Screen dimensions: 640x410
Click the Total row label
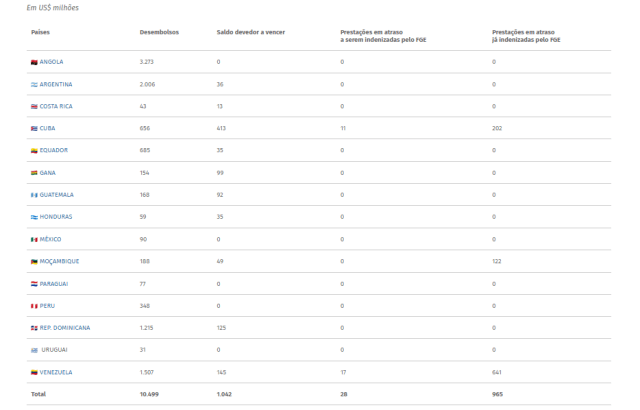click(38, 394)
